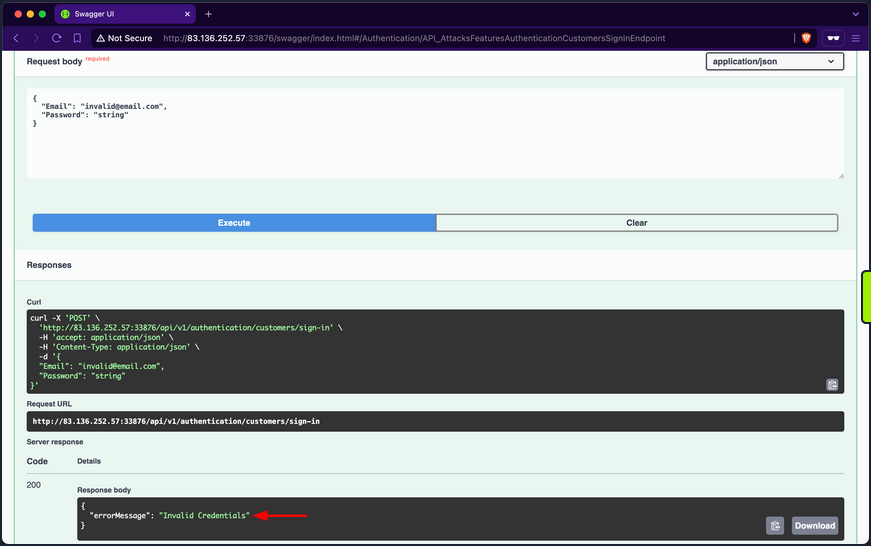Copy the response body to clipboard
This screenshot has width=871, height=546.
pyautogui.click(x=775, y=525)
